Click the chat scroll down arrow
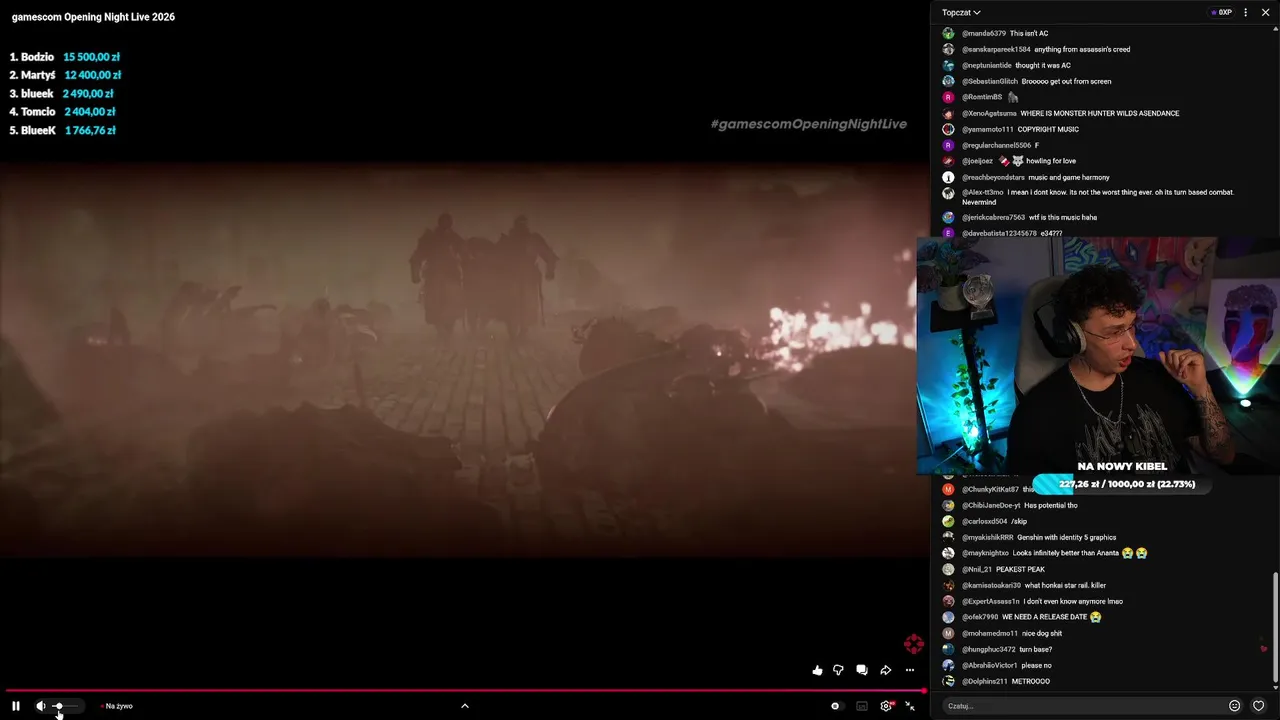This screenshot has width=1280, height=720. pyautogui.click(x=1276, y=690)
